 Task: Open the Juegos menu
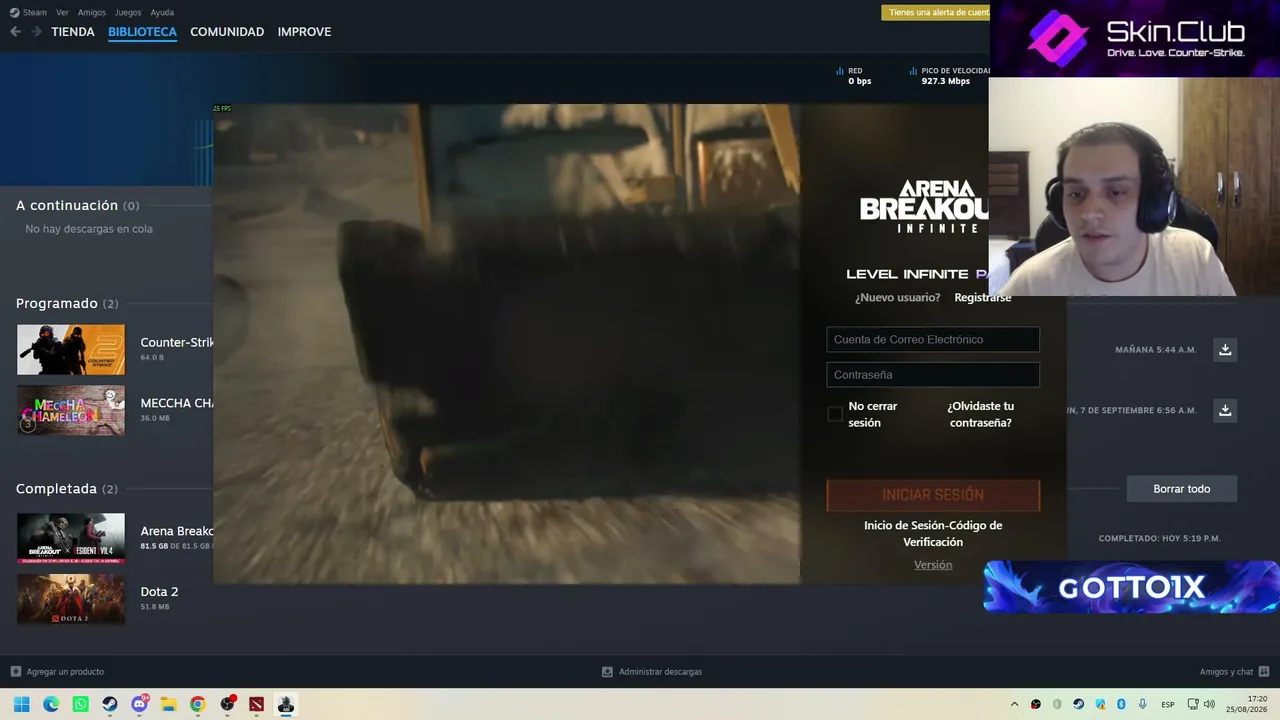(x=128, y=12)
